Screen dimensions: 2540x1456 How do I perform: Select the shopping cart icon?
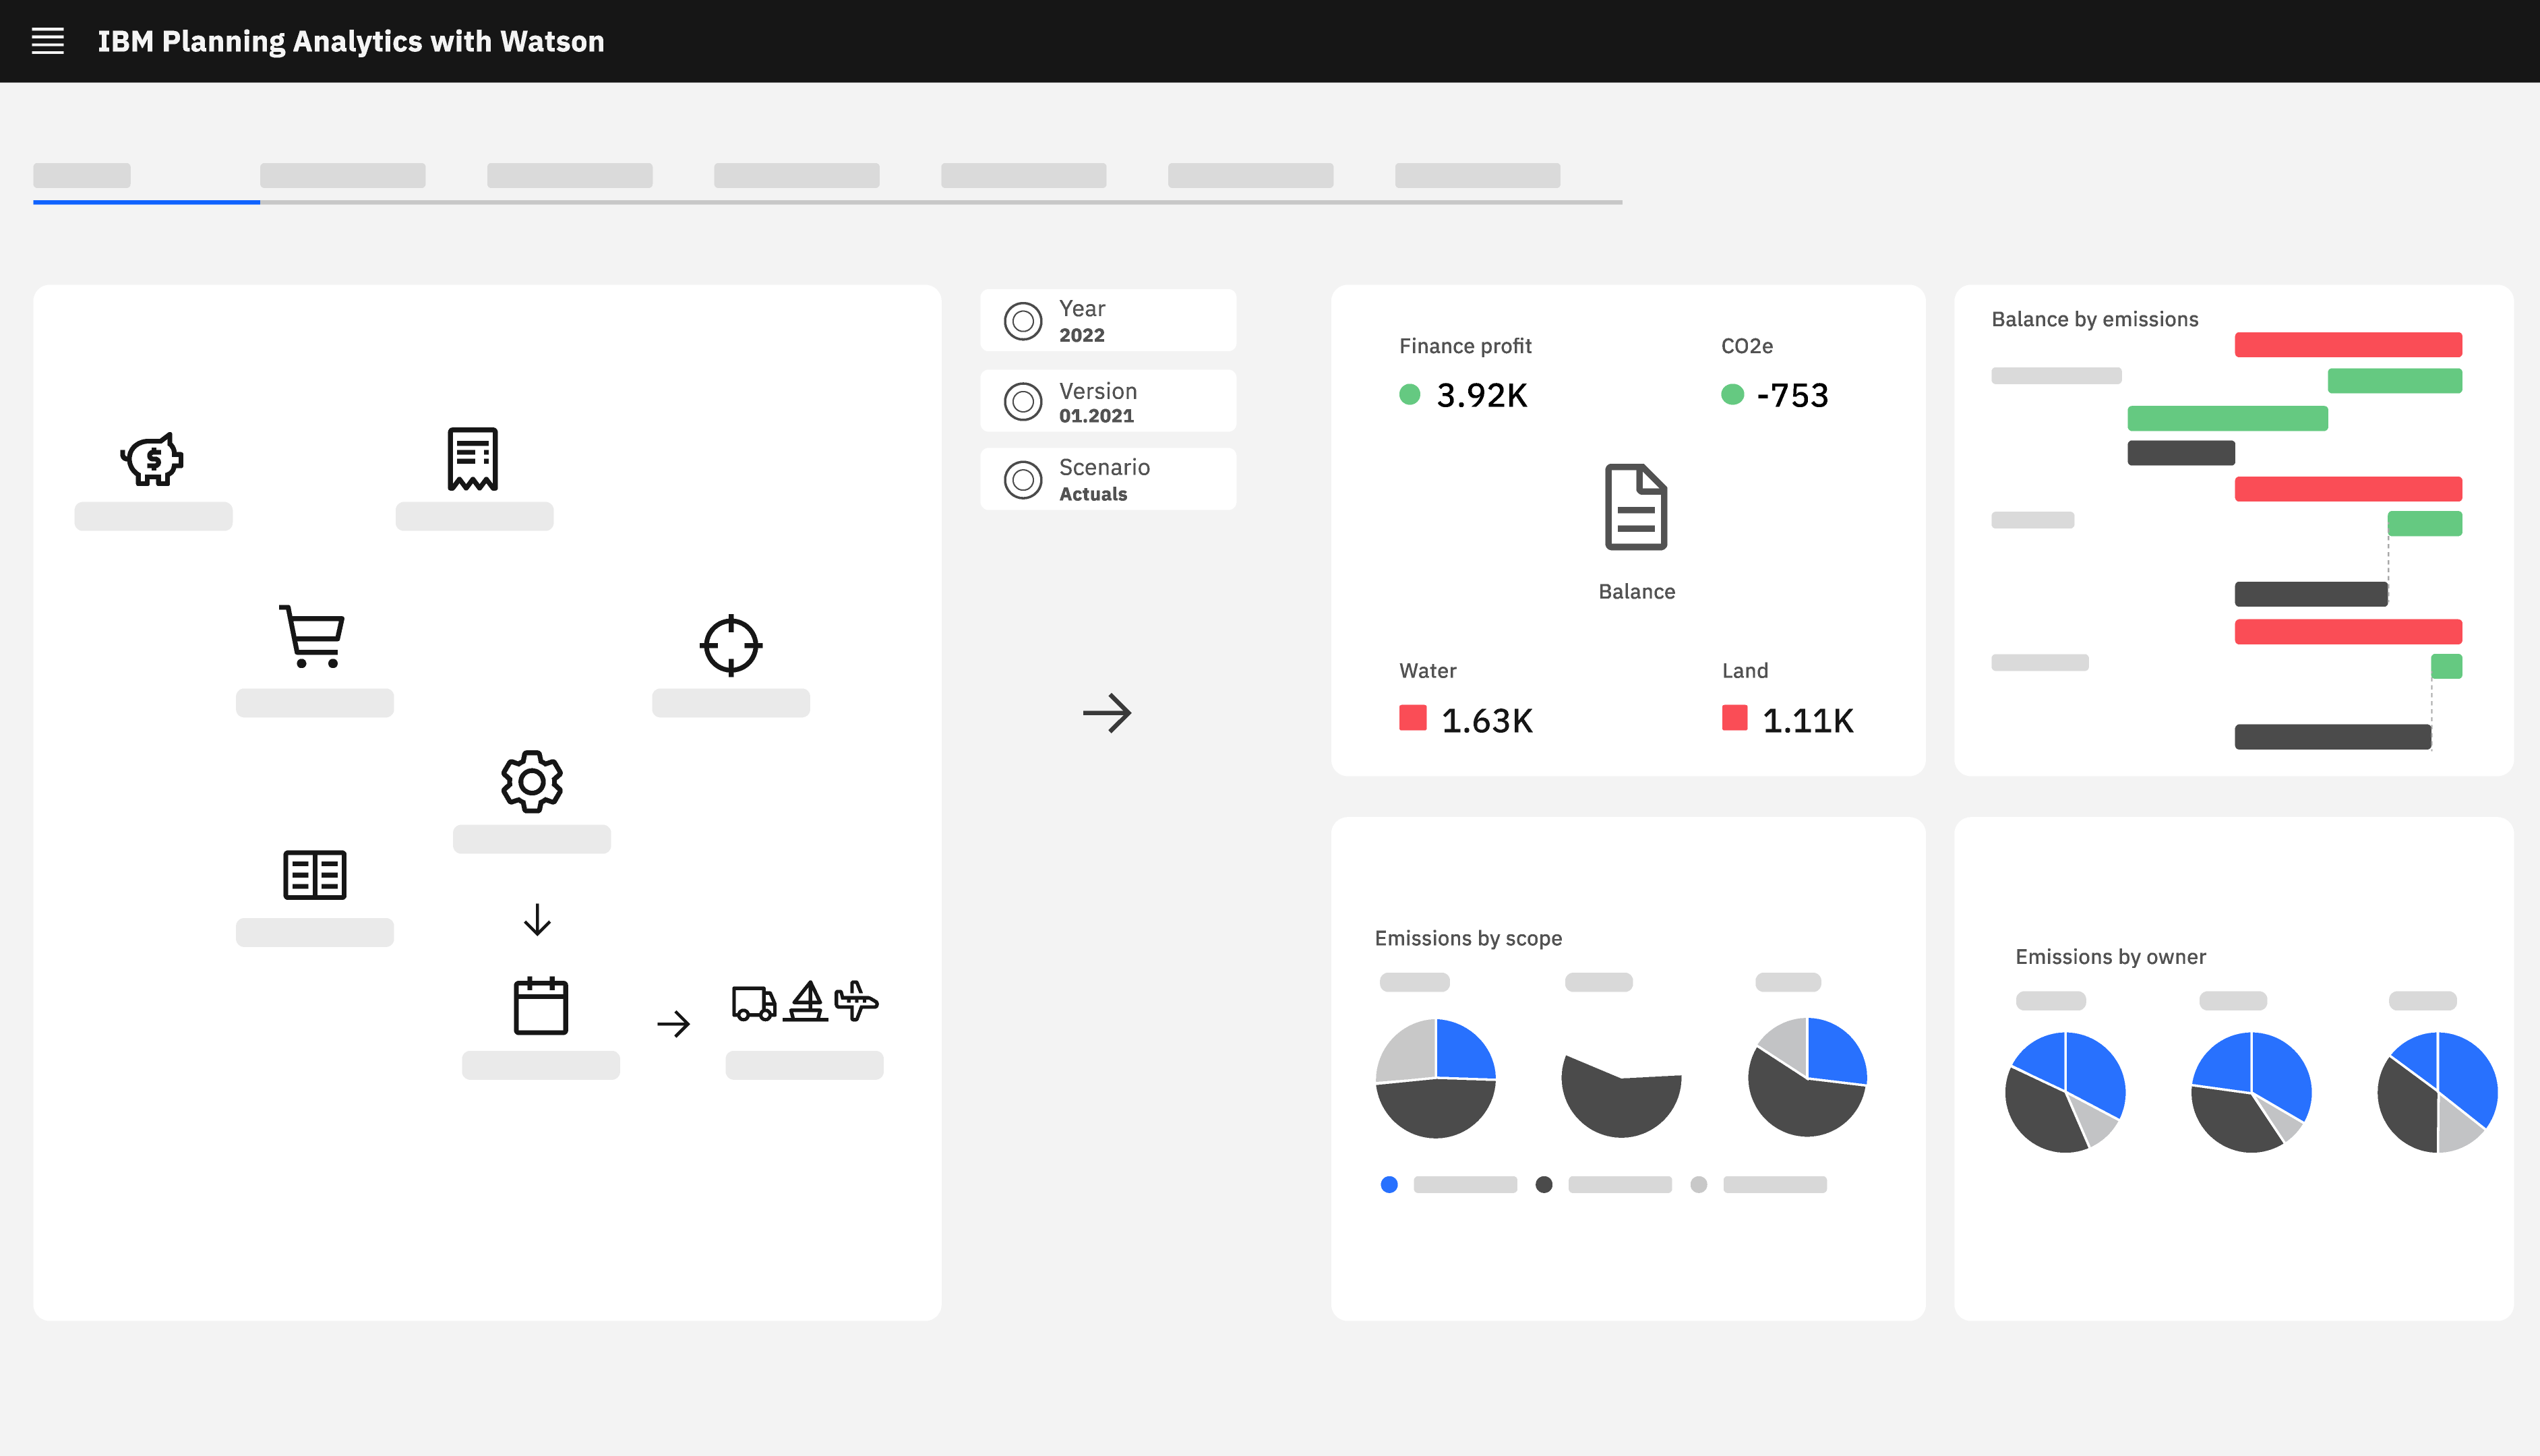click(313, 636)
